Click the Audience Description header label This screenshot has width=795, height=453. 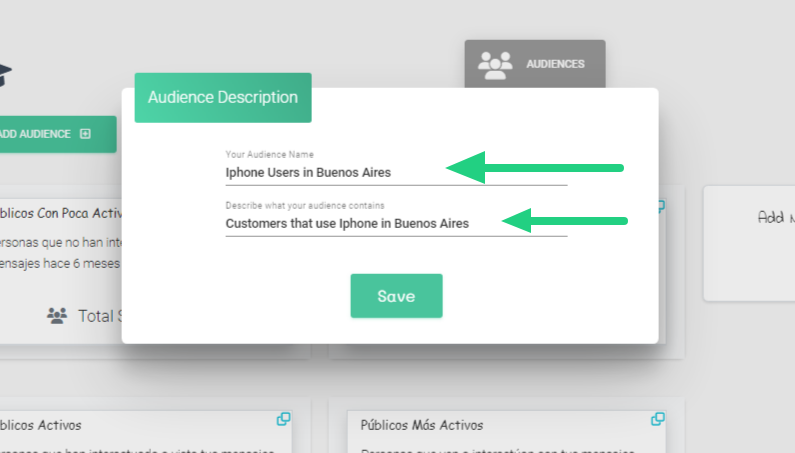pyautogui.click(x=223, y=97)
